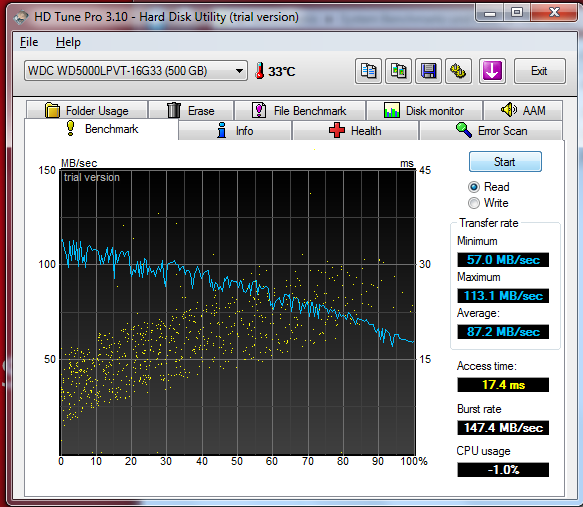Click the copy screenshot to clipboard icon
Image resolution: width=583 pixels, height=507 pixels.
[398, 71]
